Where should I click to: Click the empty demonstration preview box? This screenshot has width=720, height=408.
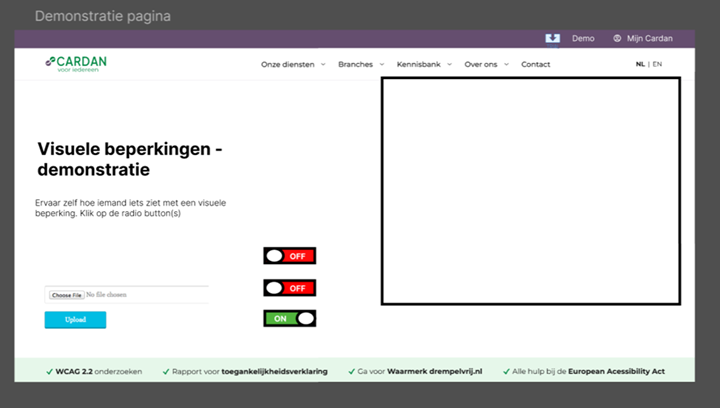[530, 190]
